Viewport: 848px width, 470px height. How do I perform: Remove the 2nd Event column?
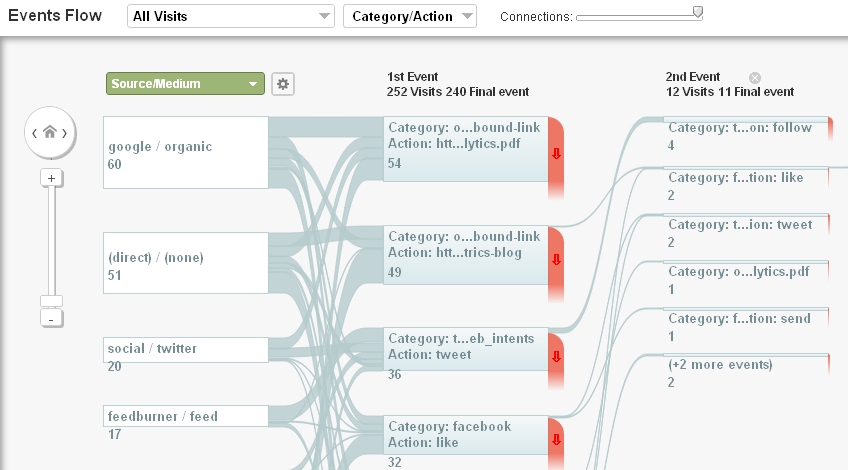coord(755,77)
